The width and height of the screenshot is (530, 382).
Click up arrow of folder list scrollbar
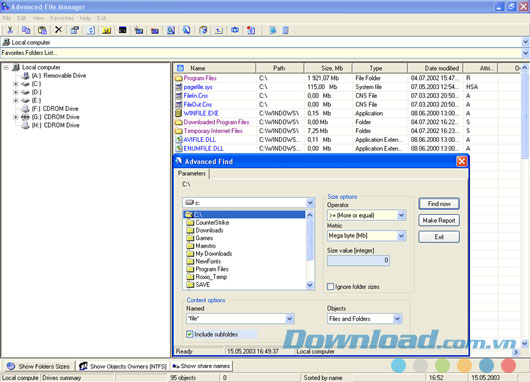tap(310, 215)
